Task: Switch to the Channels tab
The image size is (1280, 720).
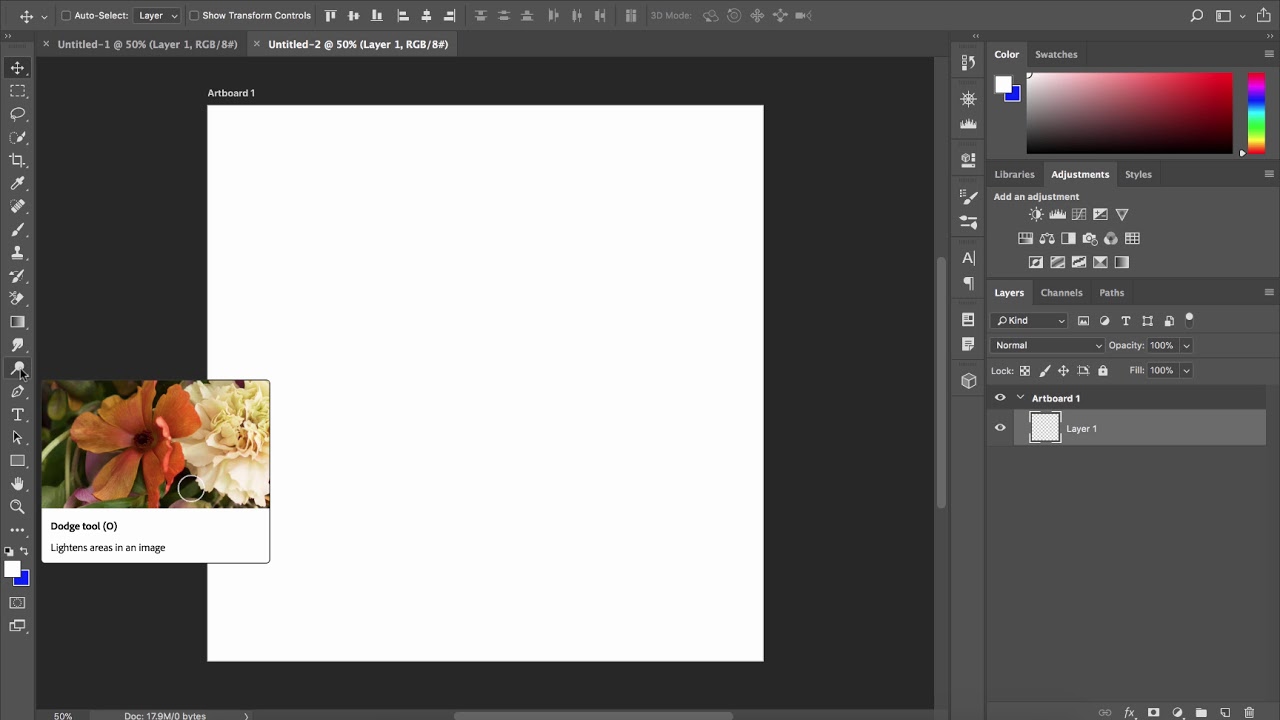Action: pyautogui.click(x=1061, y=292)
